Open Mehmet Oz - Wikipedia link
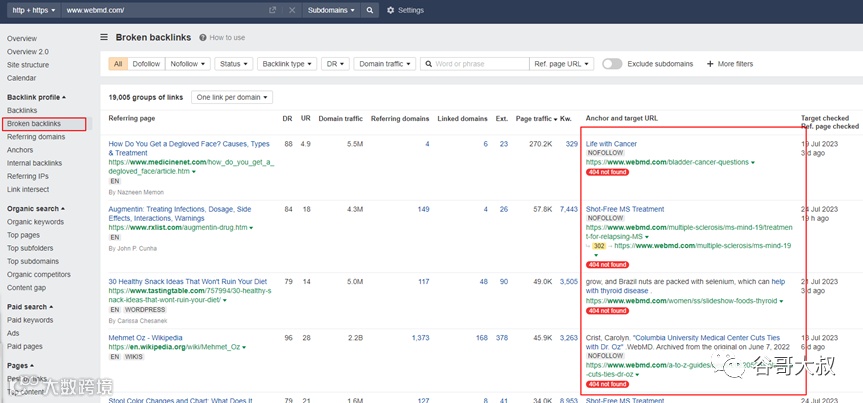The image size is (863, 403). pos(145,337)
